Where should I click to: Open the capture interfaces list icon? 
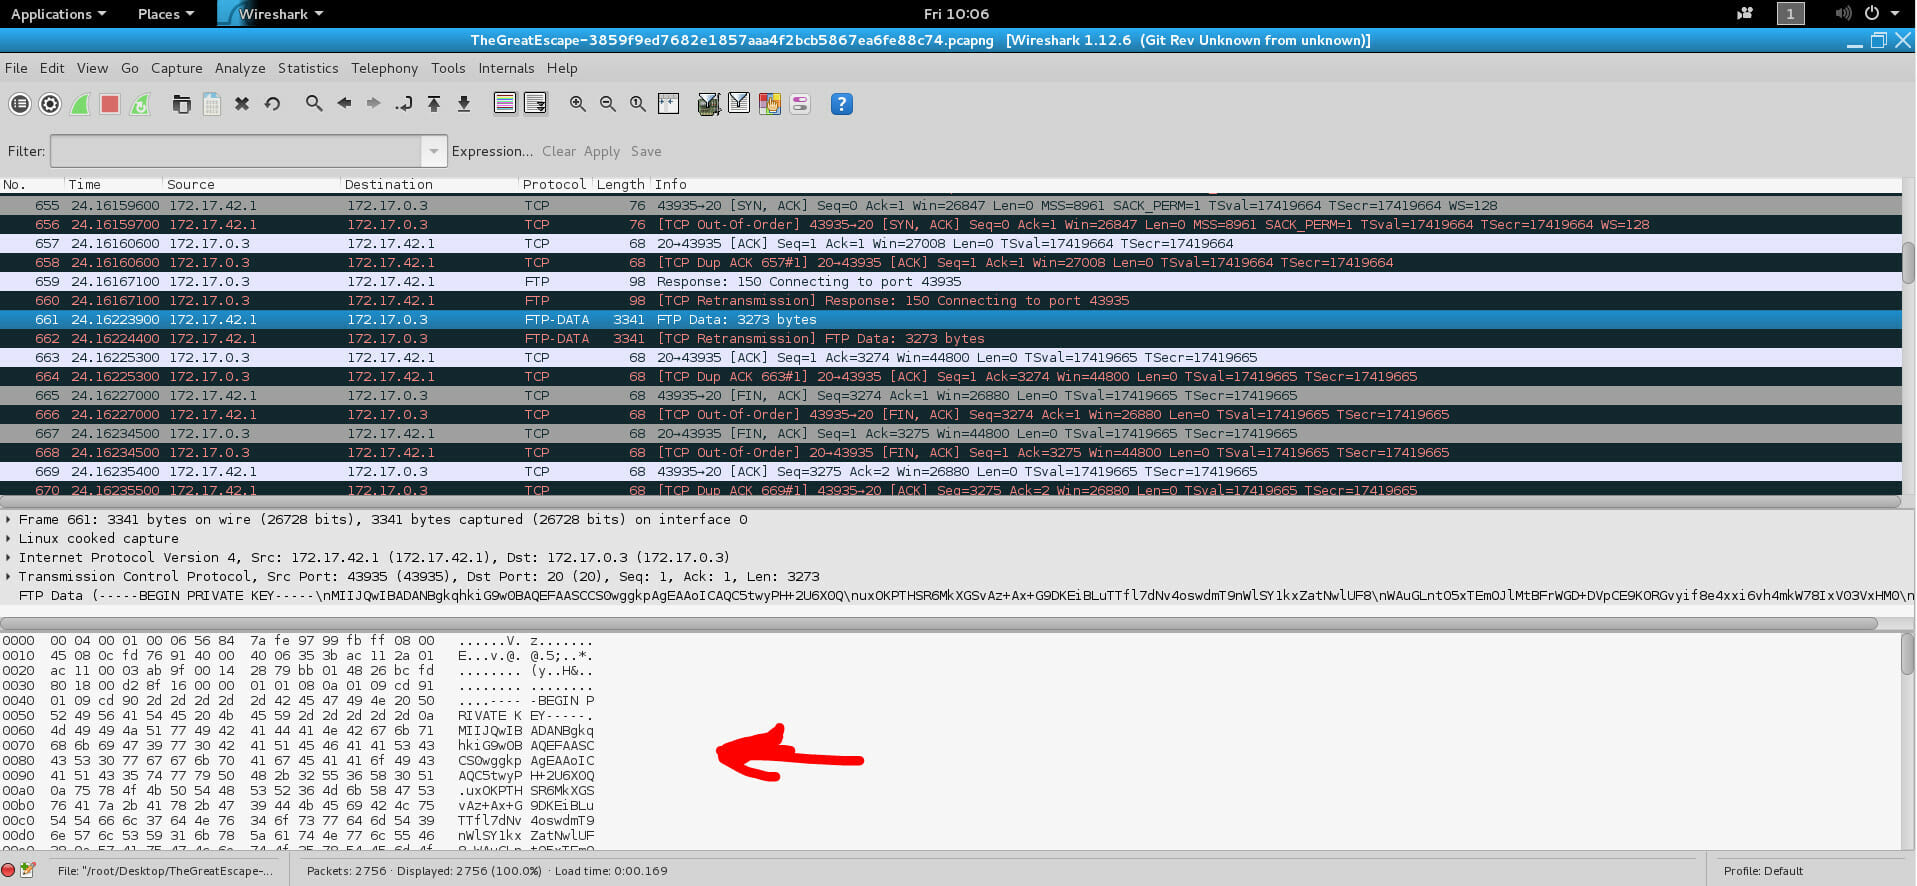[20, 104]
